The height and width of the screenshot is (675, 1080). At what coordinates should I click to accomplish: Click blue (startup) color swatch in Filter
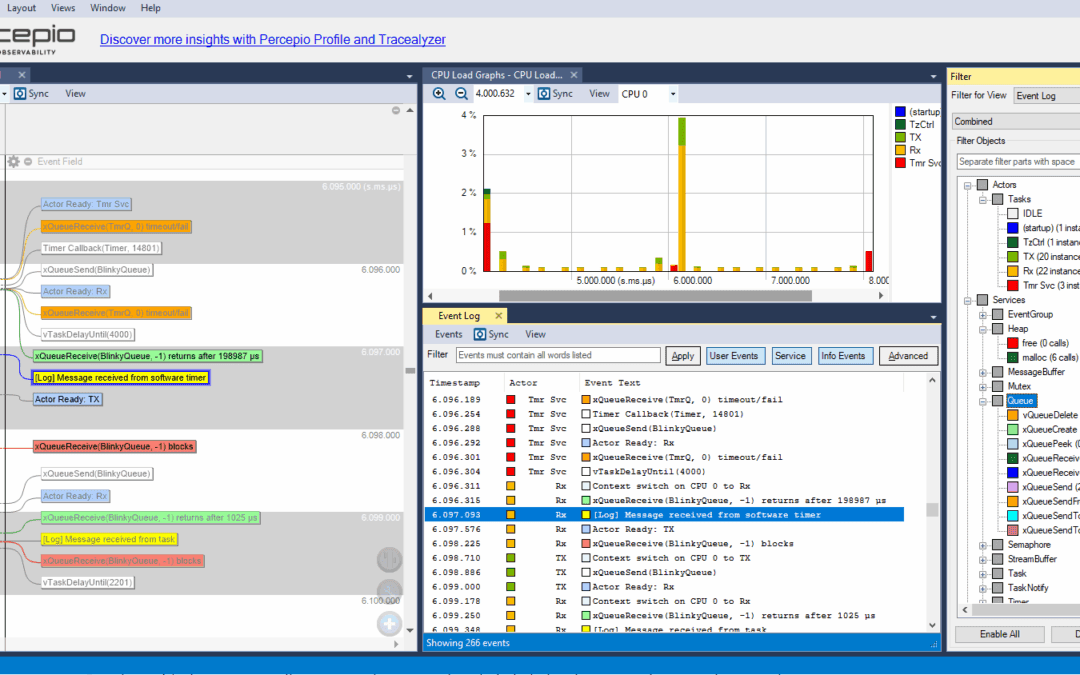pos(1012,228)
